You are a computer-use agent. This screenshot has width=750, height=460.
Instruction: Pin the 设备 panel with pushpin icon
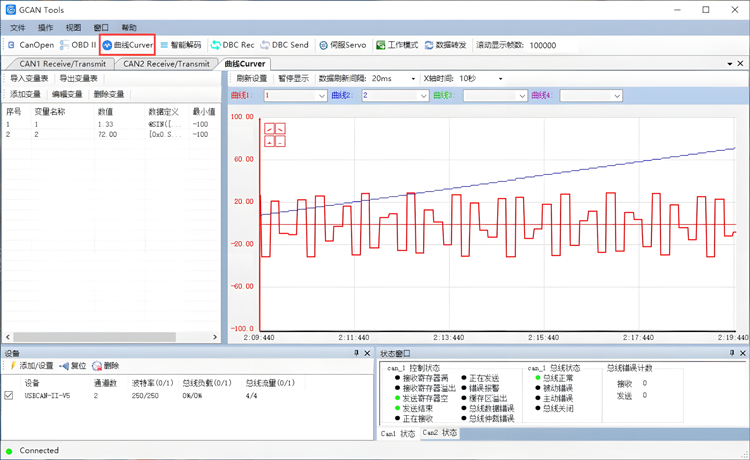[355, 353]
